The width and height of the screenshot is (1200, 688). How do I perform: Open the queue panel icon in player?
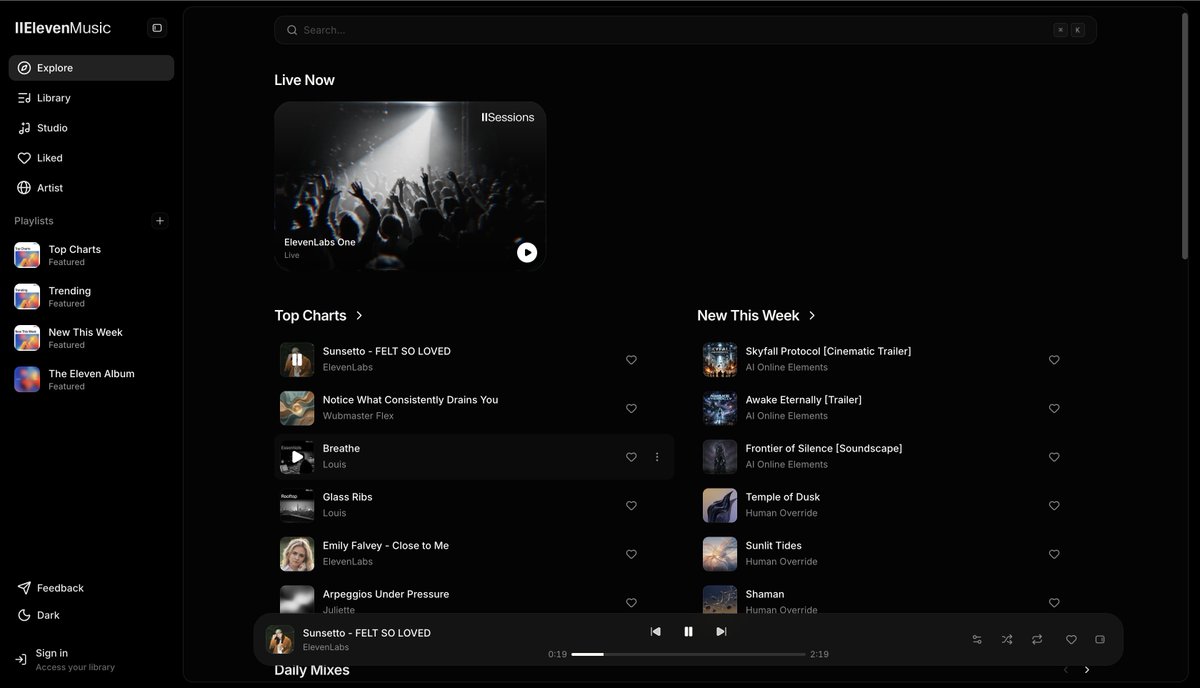click(x=1100, y=639)
